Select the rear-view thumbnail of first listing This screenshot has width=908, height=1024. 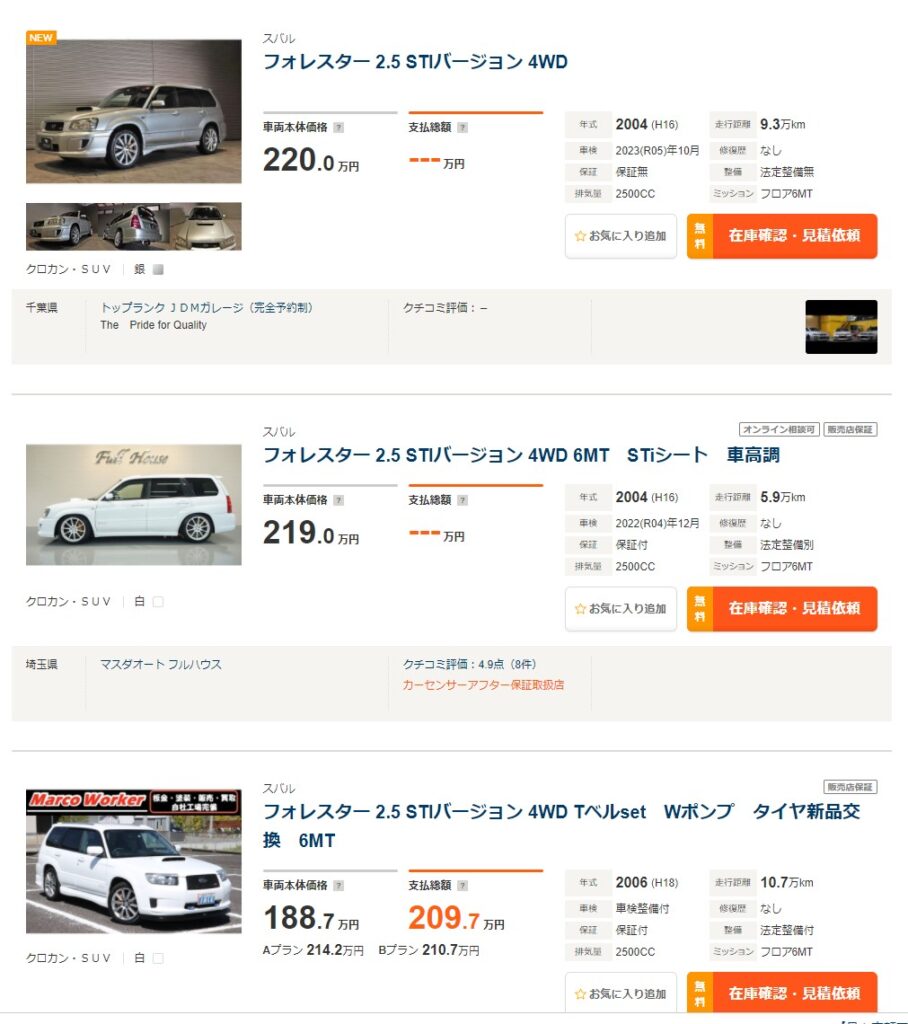click(133, 226)
